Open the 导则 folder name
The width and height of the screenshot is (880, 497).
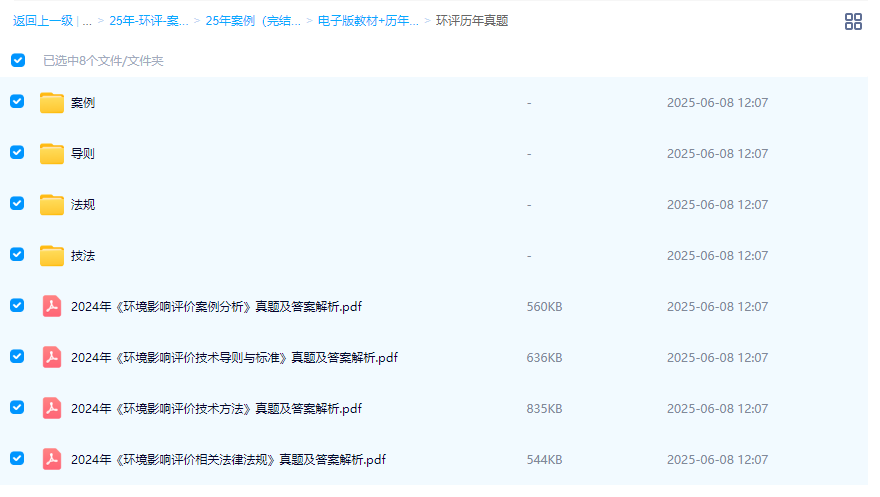[83, 154]
